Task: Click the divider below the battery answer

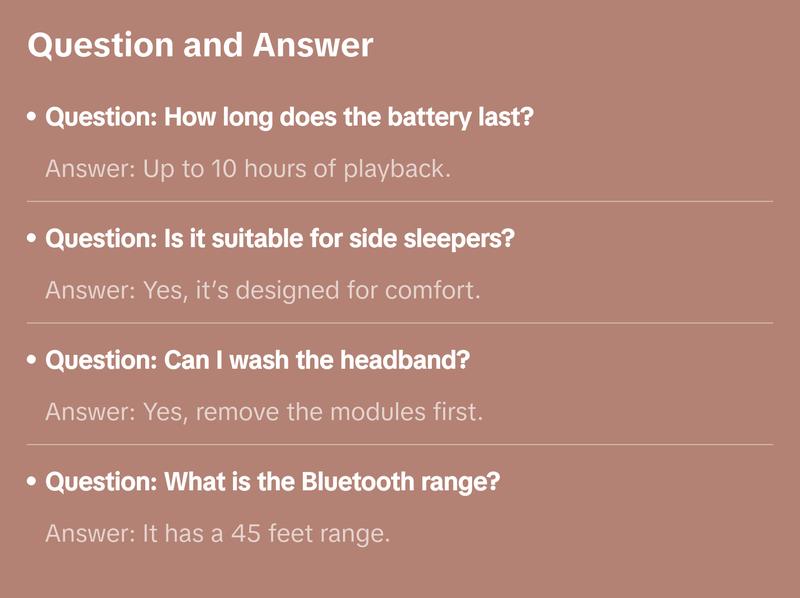Action: (x=400, y=201)
